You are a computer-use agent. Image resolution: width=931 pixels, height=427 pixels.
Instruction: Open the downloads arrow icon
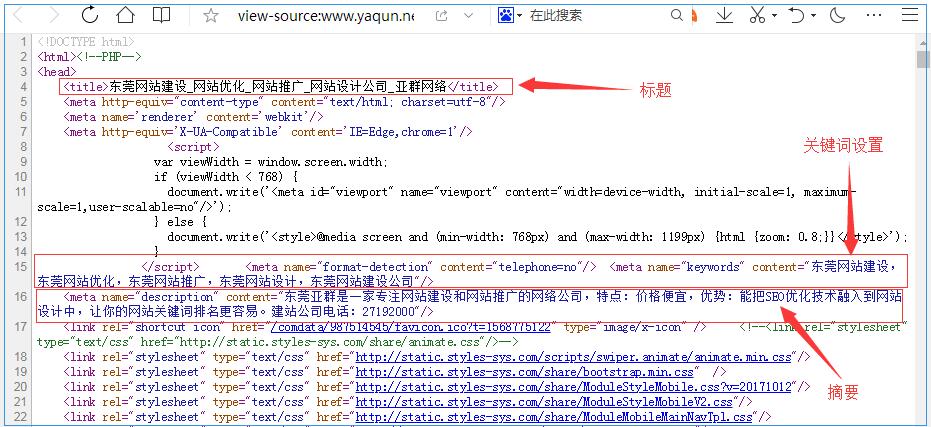point(724,15)
